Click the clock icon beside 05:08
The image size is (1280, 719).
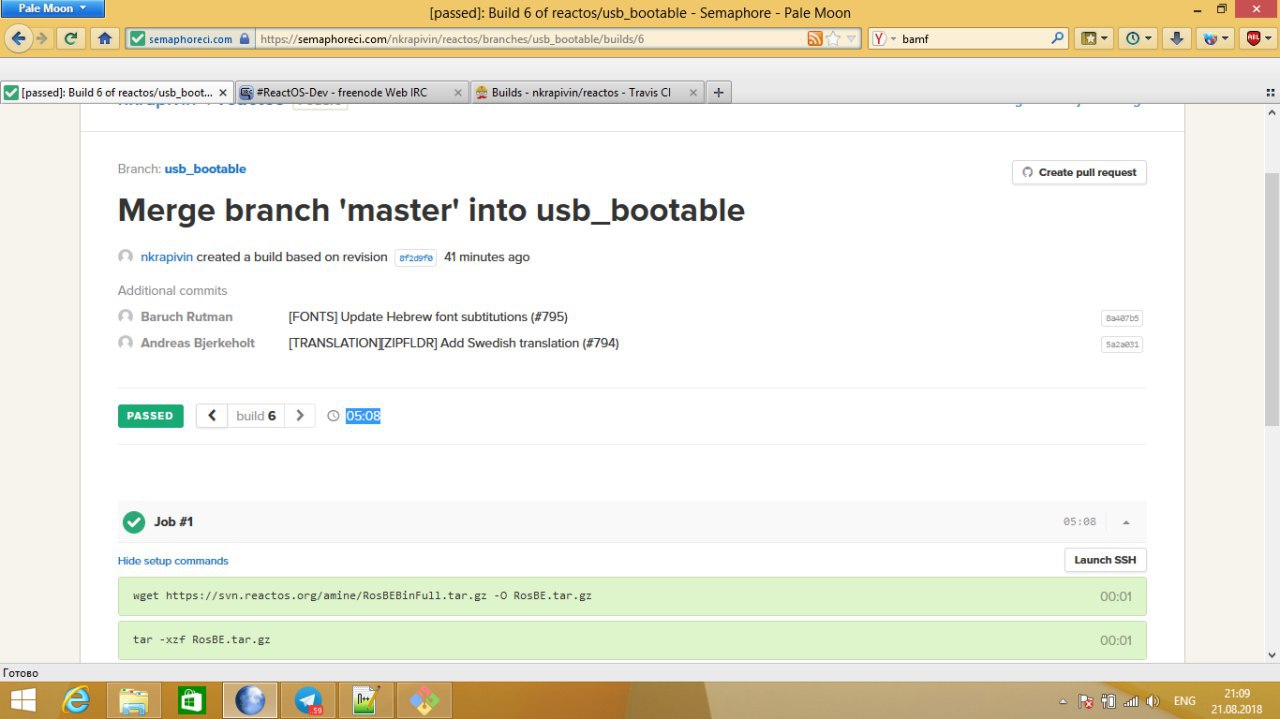point(334,416)
